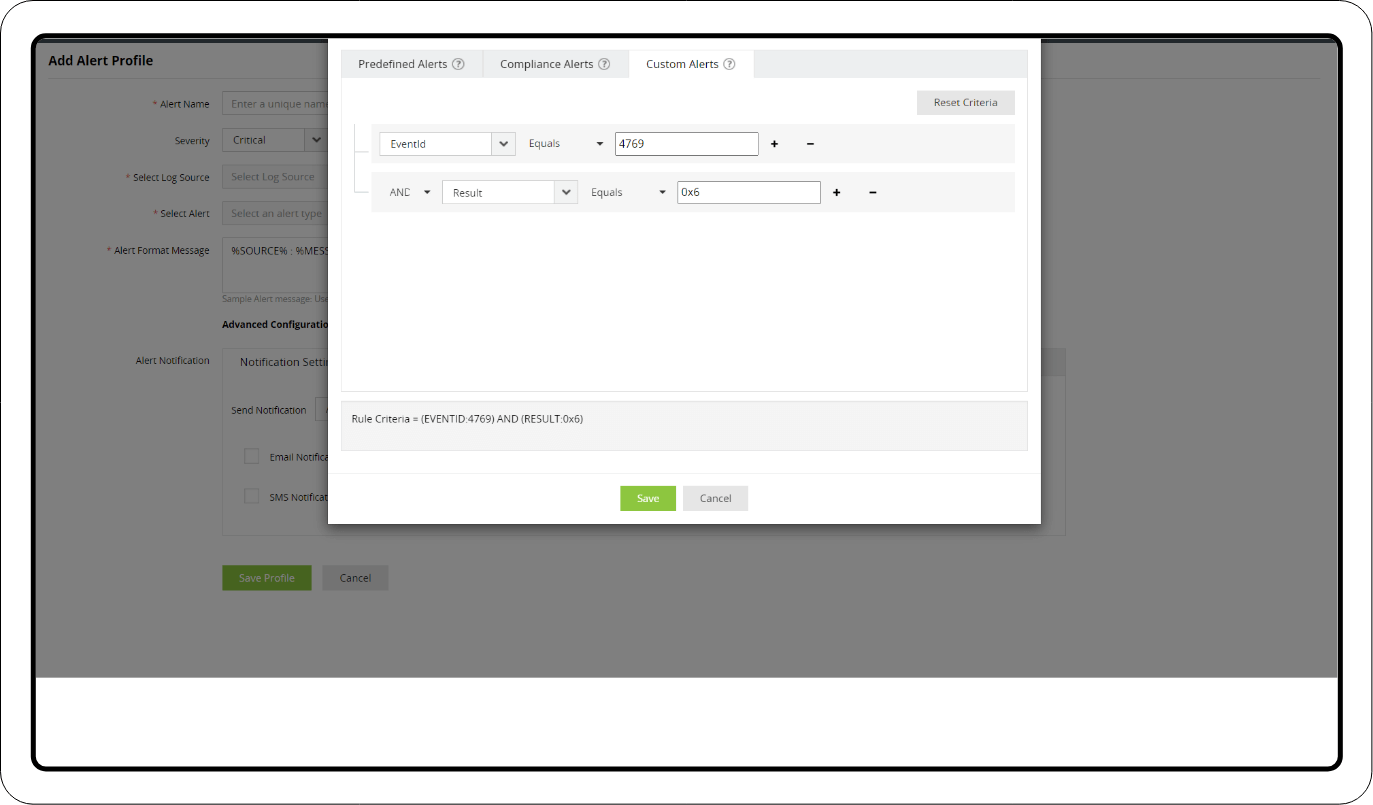Viewport: 1373px width, 805px height.
Task: Remove the EventId criteria row
Action: (x=810, y=144)
